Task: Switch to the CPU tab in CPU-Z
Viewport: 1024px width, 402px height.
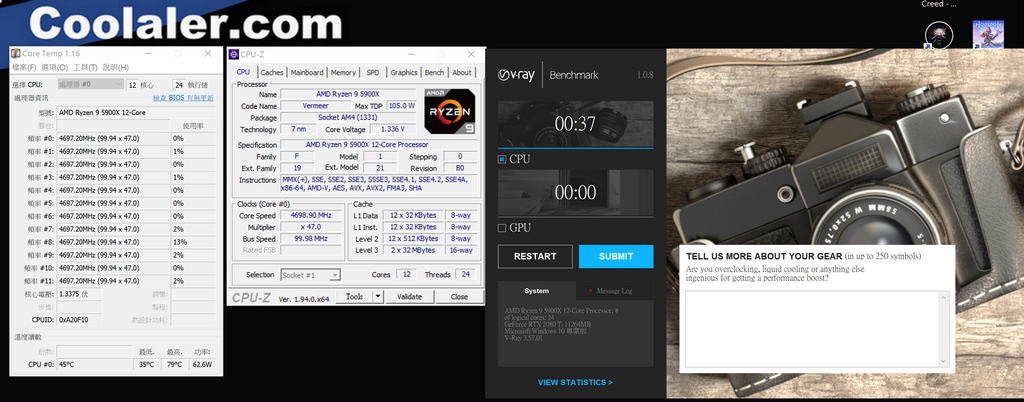Action: point(243,72)
